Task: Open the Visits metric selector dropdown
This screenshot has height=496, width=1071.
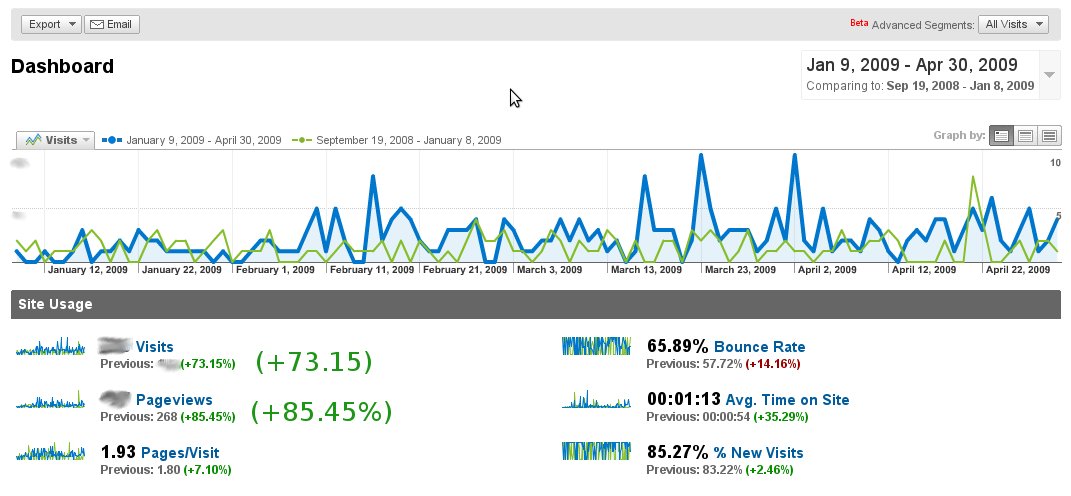Action: click(55, 140)
